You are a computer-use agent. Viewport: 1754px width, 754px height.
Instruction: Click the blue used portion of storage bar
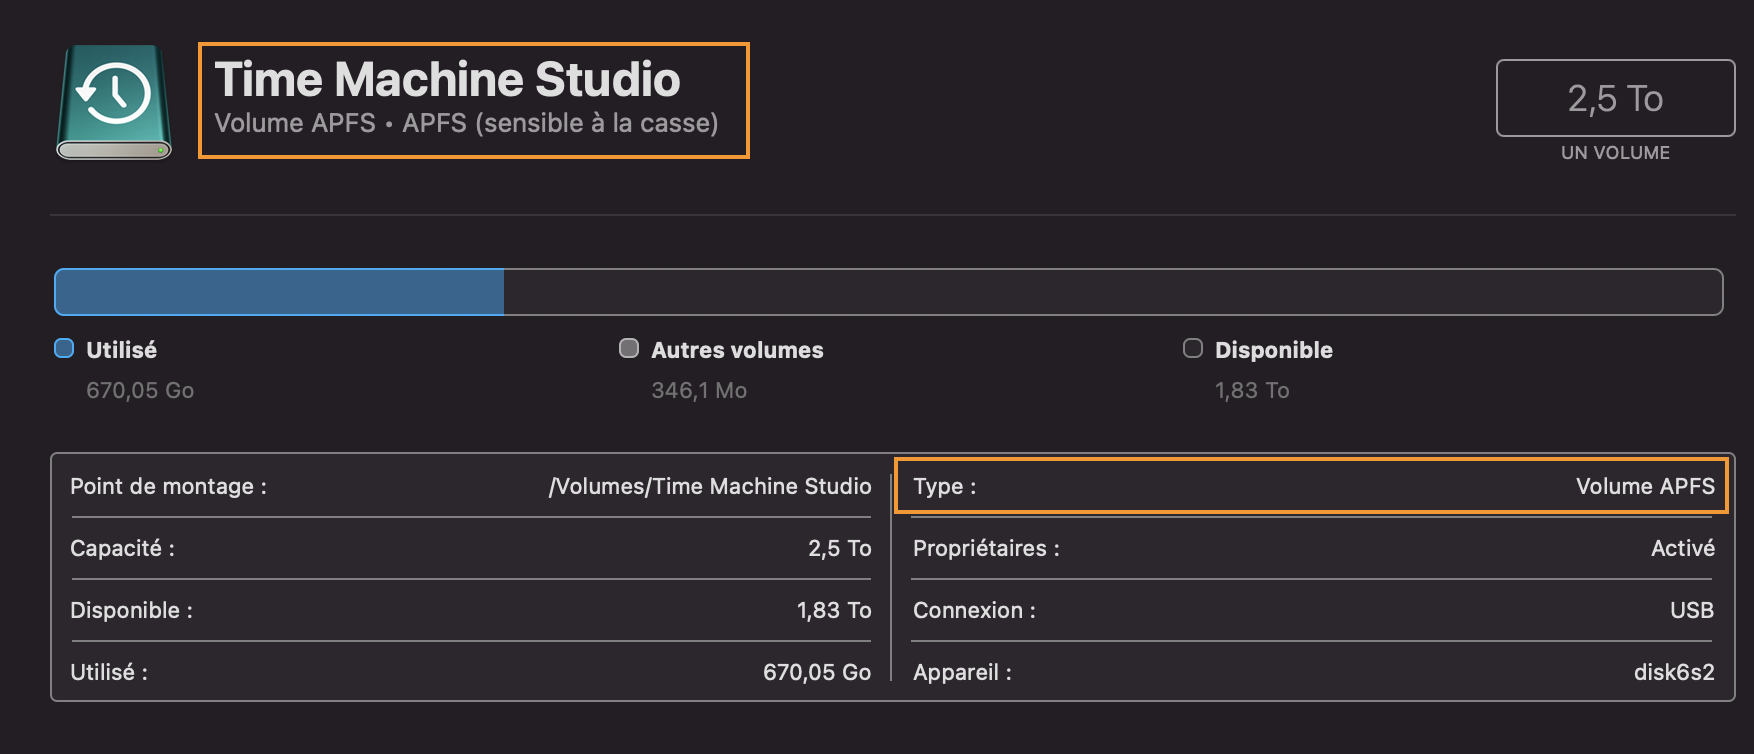[279, 292]
